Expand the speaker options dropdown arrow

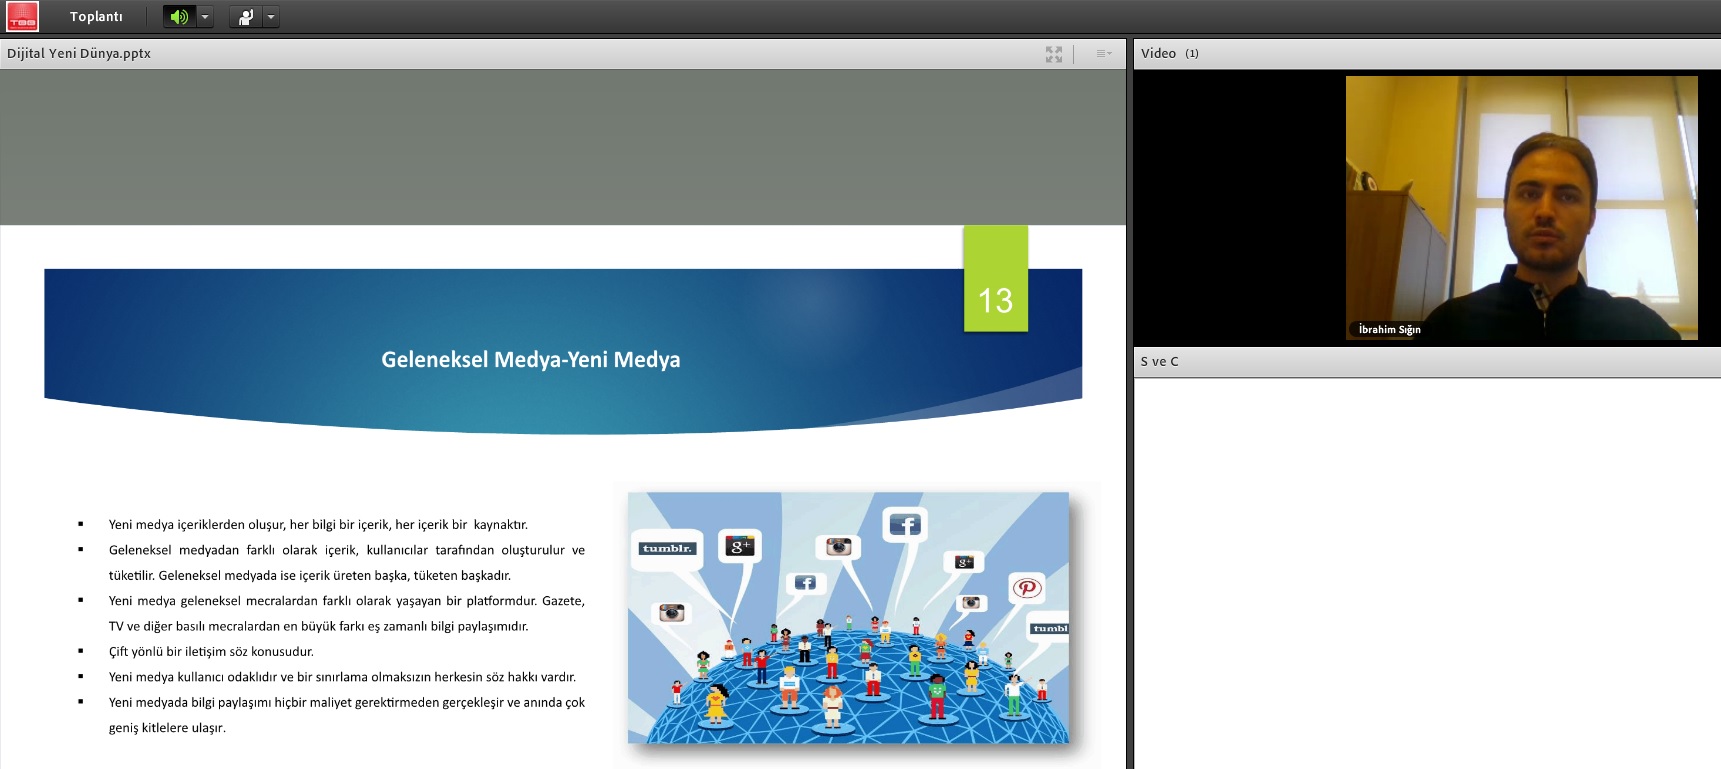point(205,17)
